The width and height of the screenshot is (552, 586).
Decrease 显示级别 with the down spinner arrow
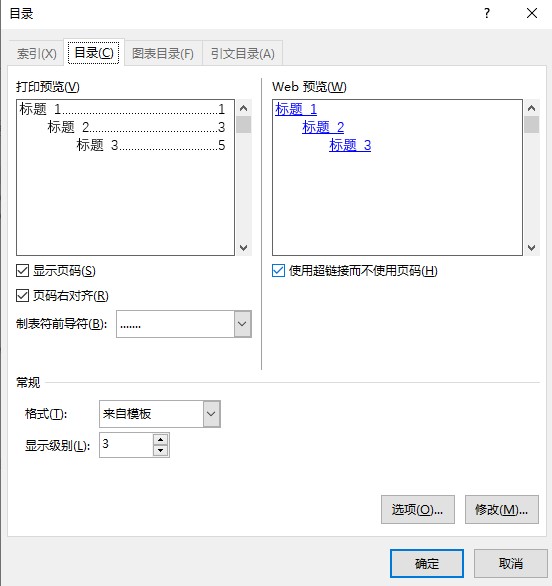pos(161,450)
